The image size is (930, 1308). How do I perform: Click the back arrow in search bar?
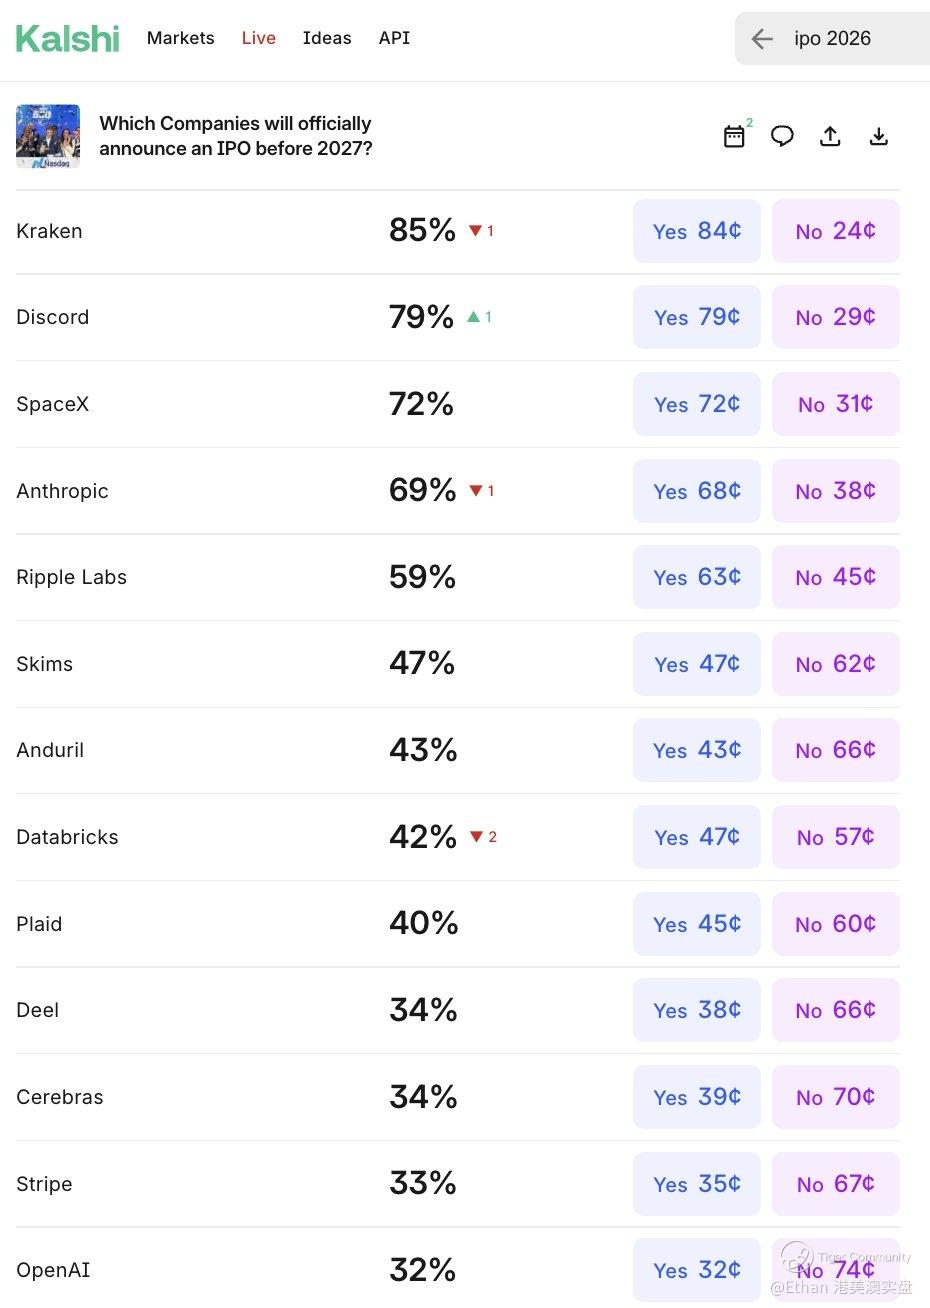(762, 39)
